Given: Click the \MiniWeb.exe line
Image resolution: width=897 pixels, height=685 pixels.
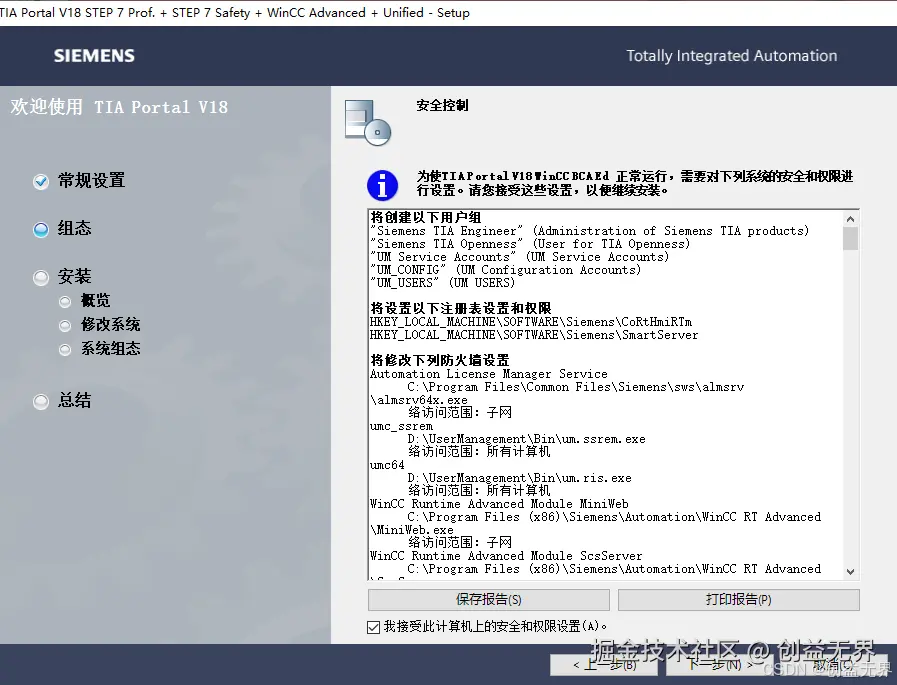Looking at the screenshot, I should pos(412,530).
